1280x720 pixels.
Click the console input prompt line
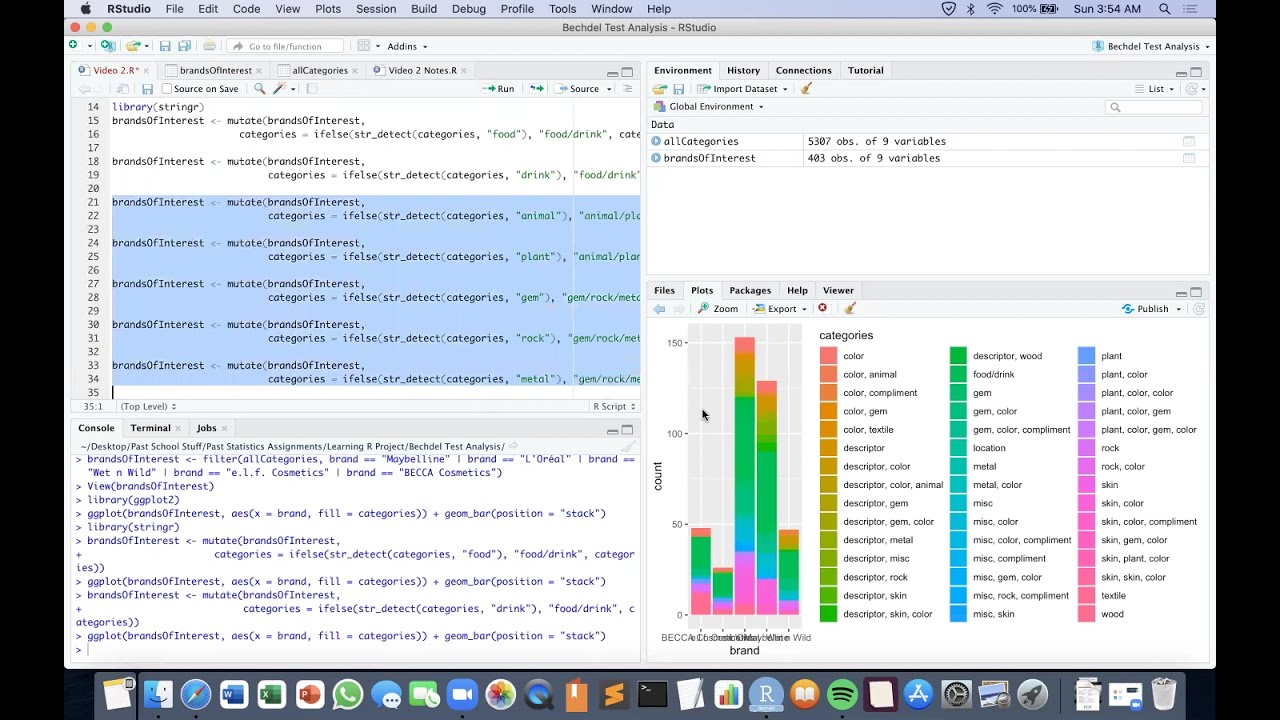[356, 650]
